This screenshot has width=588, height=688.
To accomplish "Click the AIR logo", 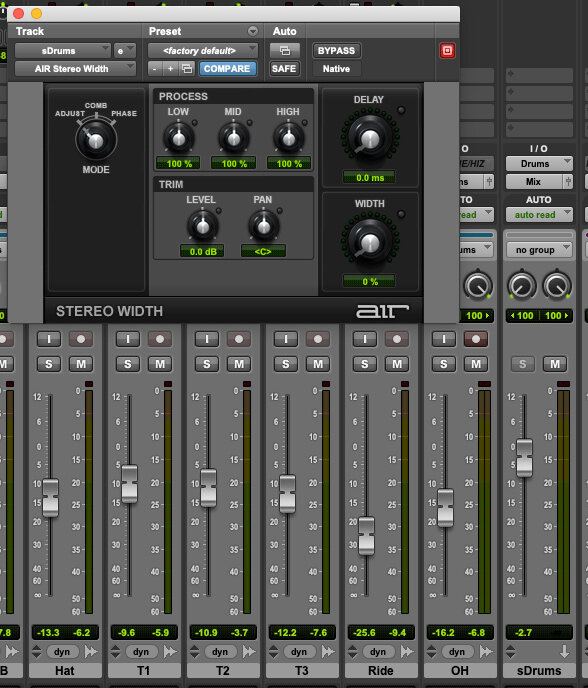I will 382,311.
